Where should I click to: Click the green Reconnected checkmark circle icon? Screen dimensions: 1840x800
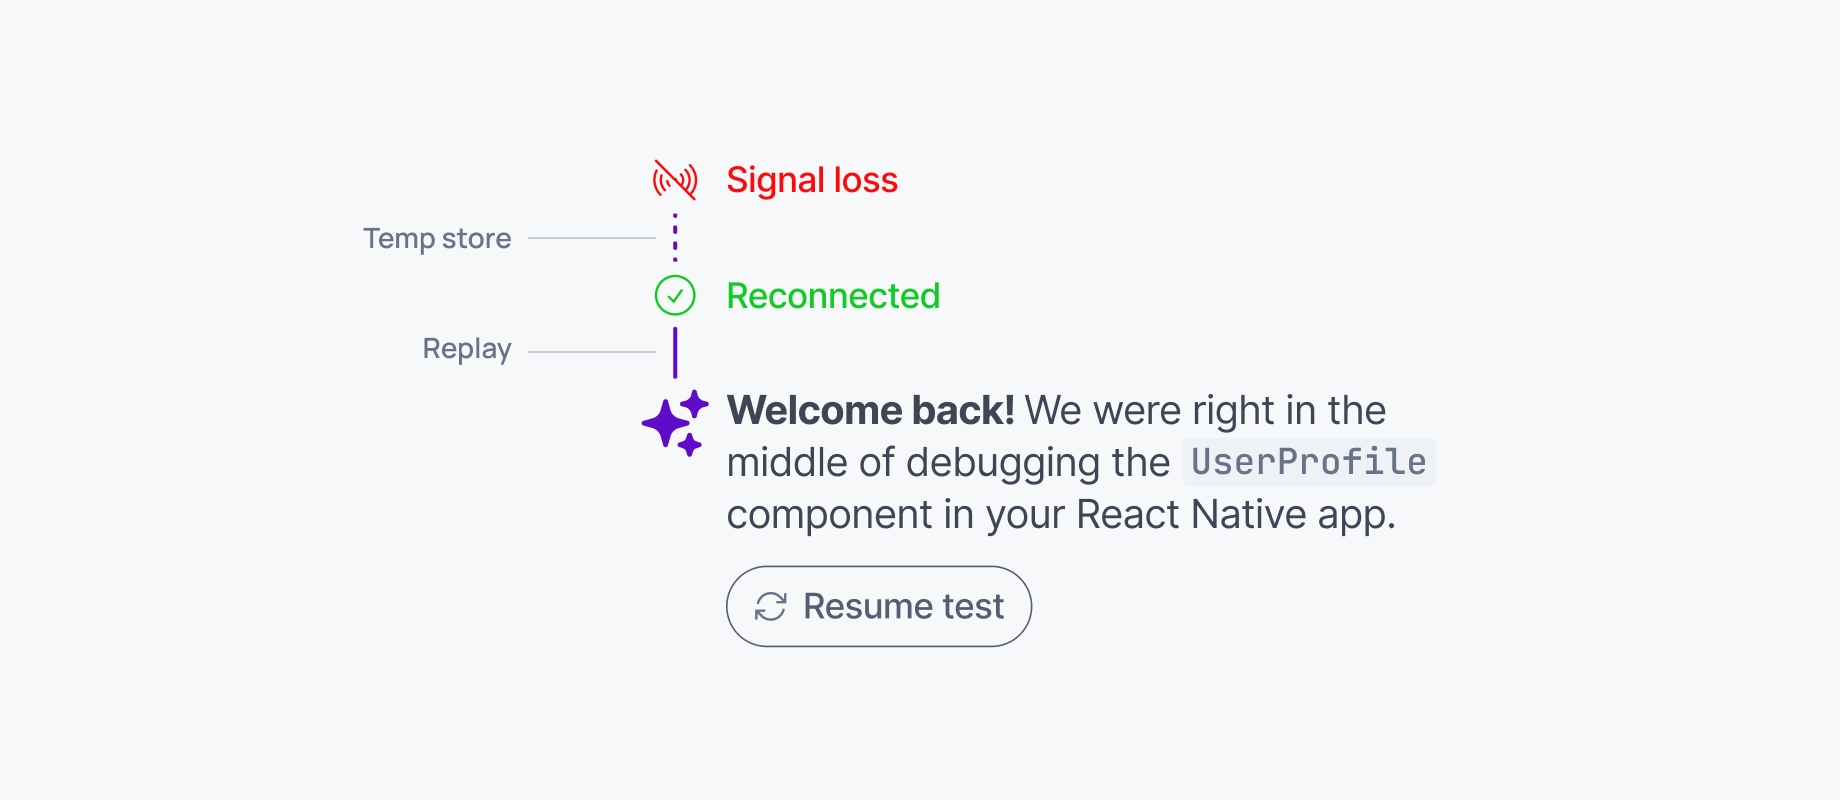click(x=675, y=296)
